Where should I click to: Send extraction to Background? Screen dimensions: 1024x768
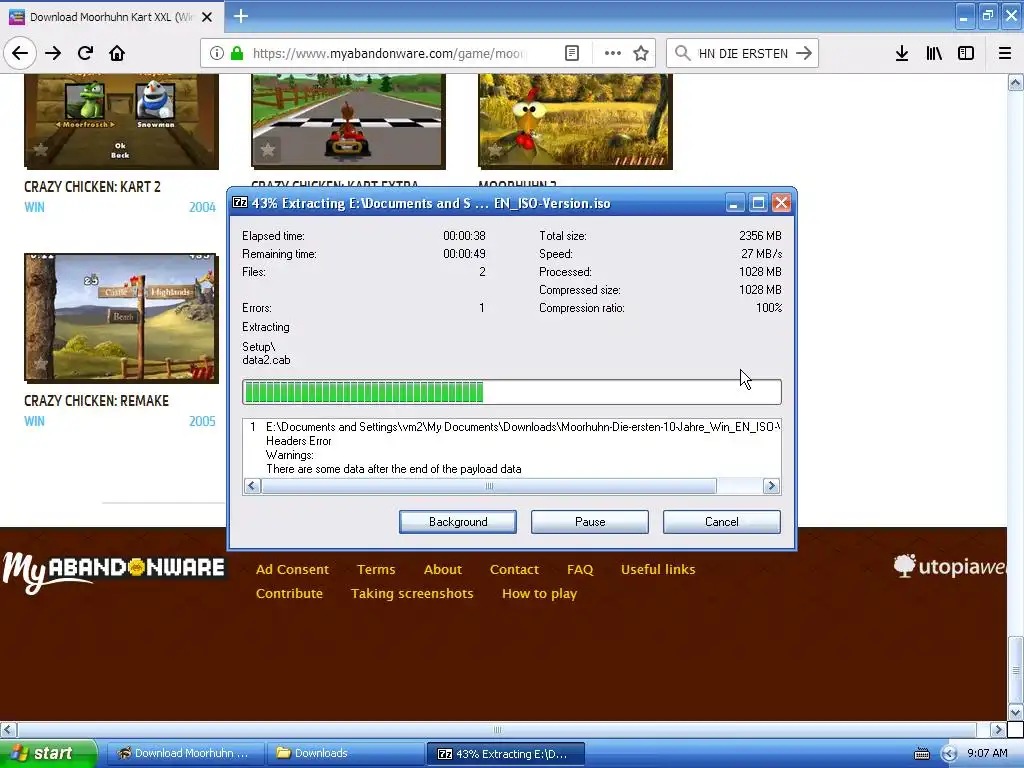458,522
